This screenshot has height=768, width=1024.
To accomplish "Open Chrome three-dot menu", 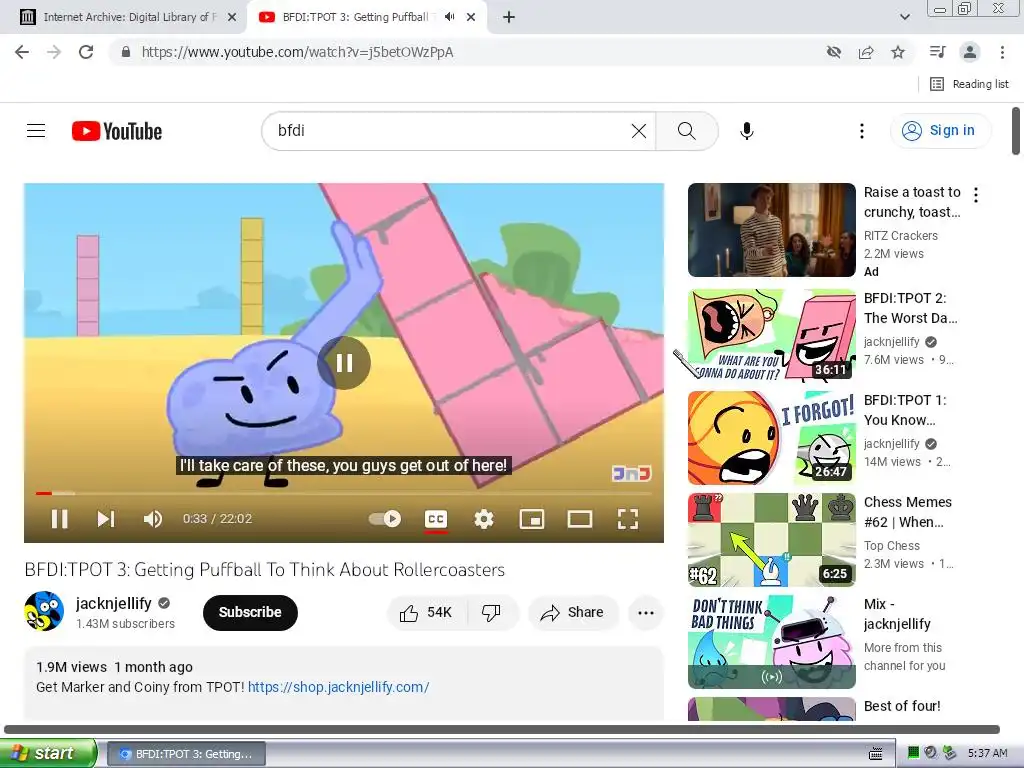I will coord(1002,52).
